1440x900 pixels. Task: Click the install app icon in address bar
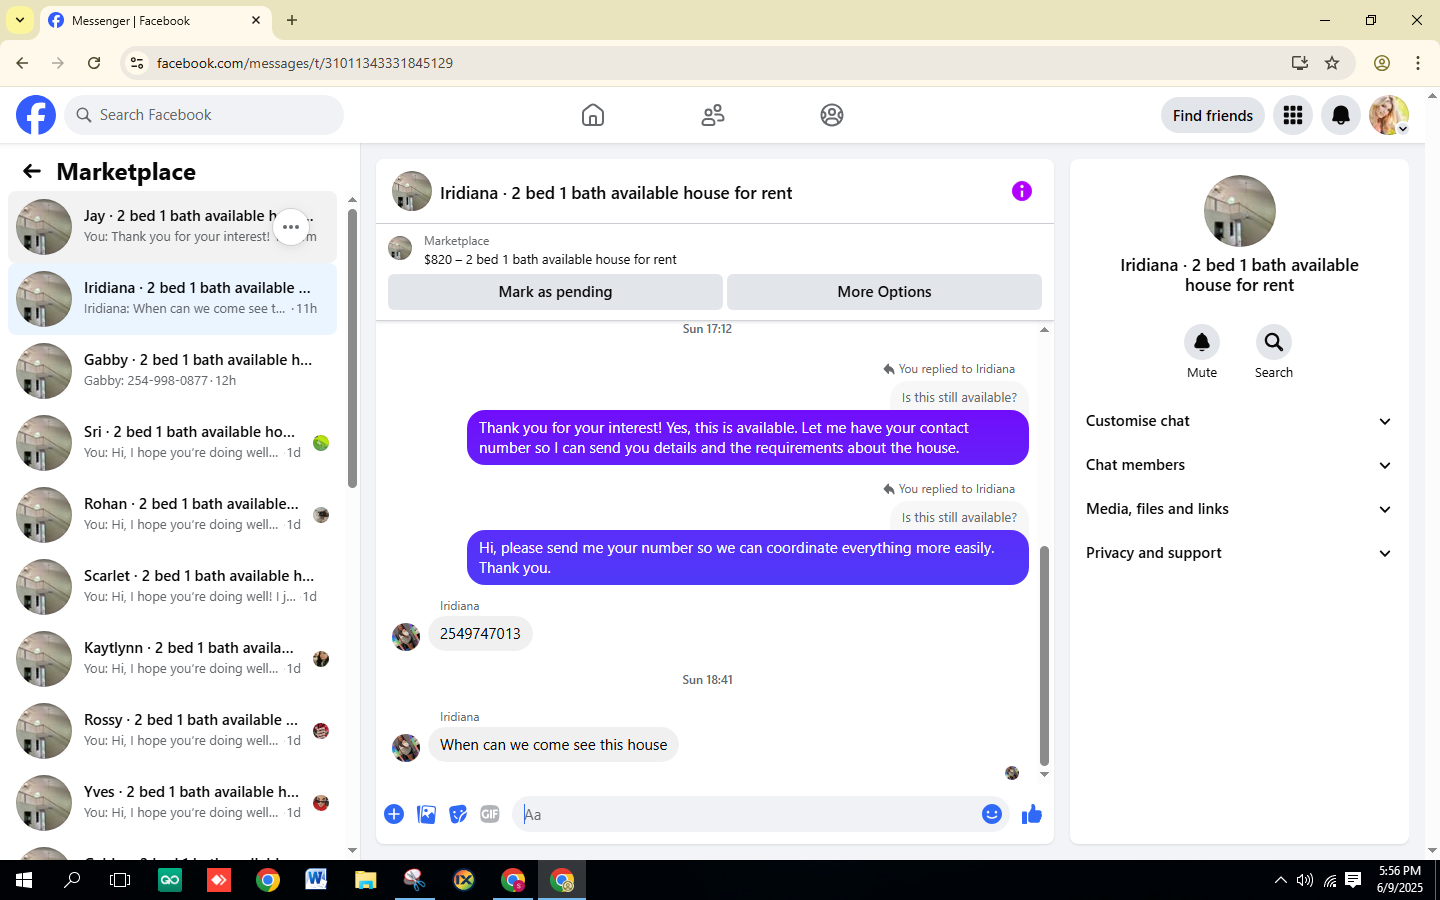(1300, 63)
